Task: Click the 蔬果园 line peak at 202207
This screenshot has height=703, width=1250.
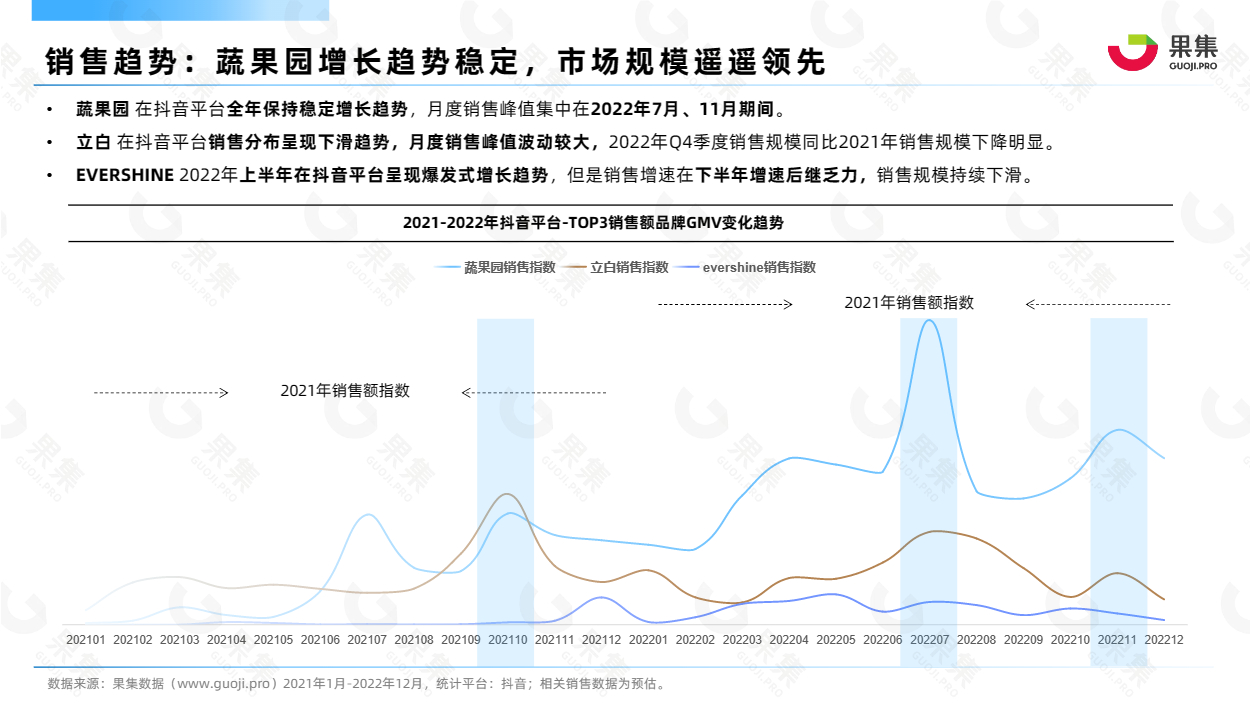Action: tap(929, 321)
